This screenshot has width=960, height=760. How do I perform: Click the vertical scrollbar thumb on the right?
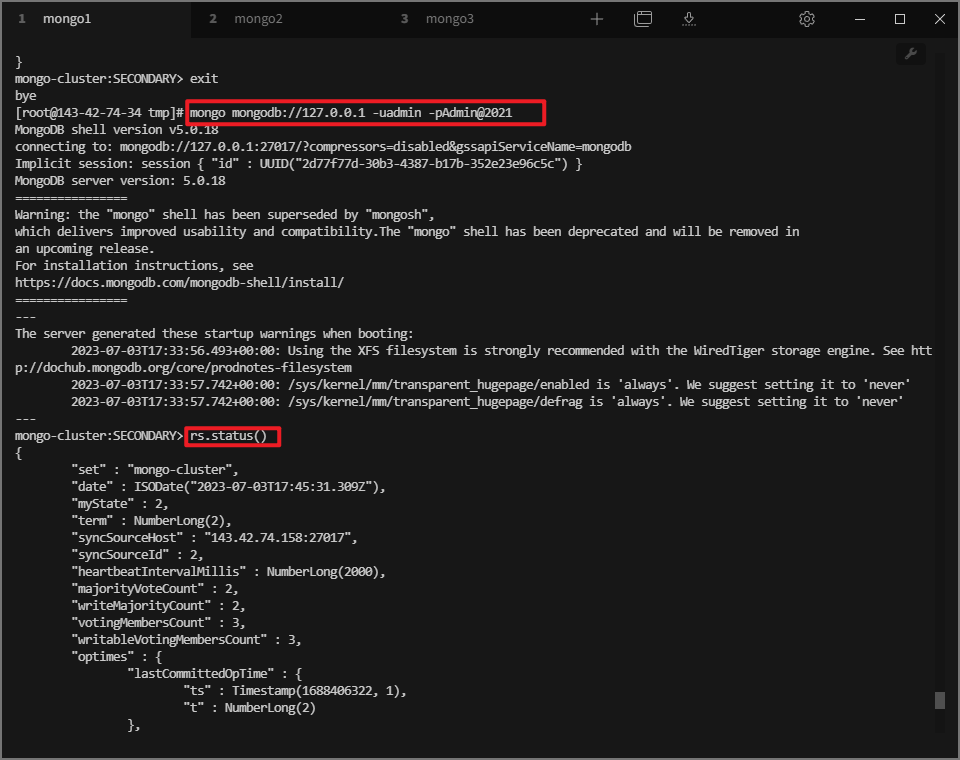(x=939, y=700)
